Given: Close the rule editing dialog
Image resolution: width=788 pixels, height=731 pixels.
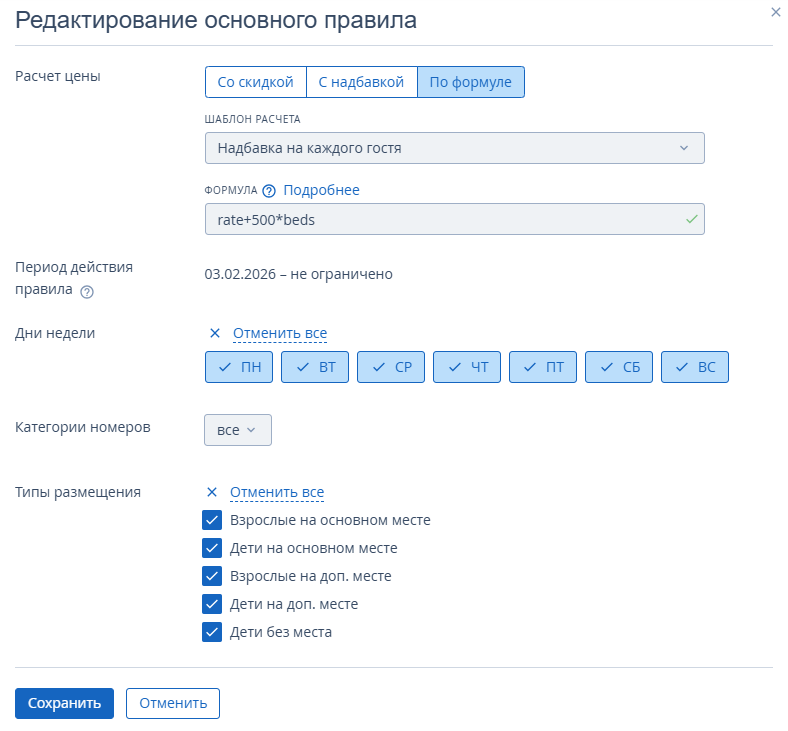Looking at the screenshot, I should click(775, 12).
